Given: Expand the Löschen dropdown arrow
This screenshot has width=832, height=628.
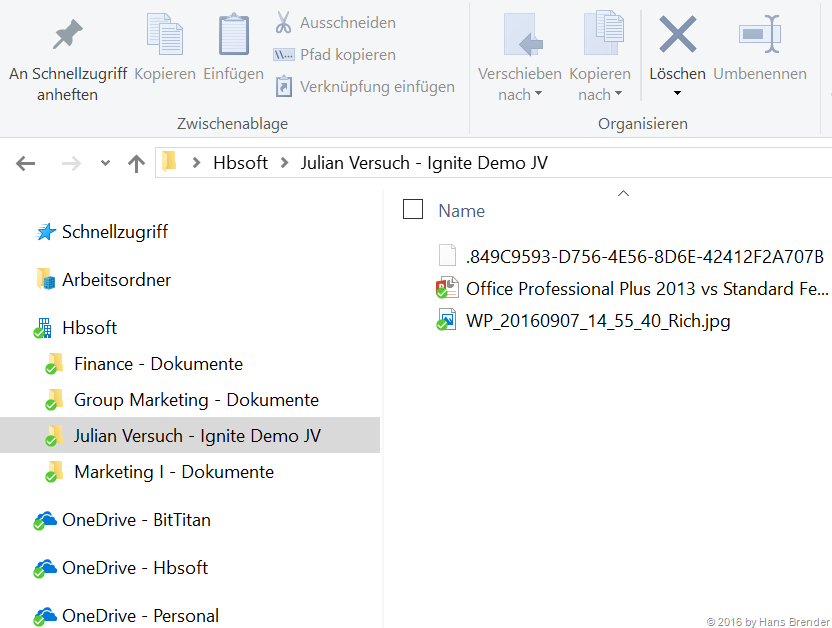Looking at the screenshot, I should click(677, 94).
